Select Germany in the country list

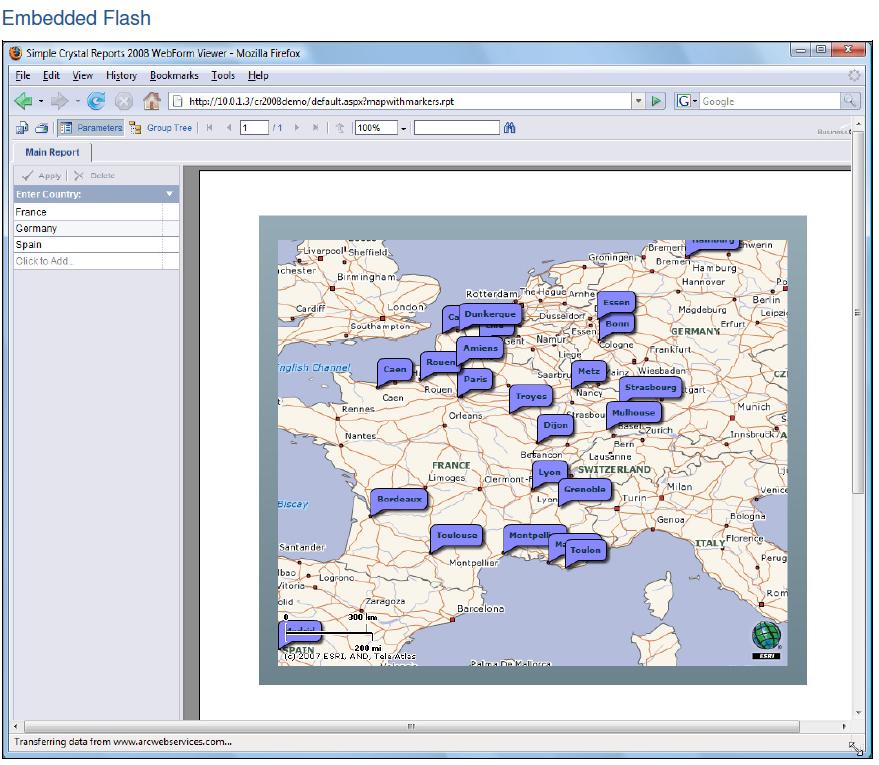tap(96, 228)
